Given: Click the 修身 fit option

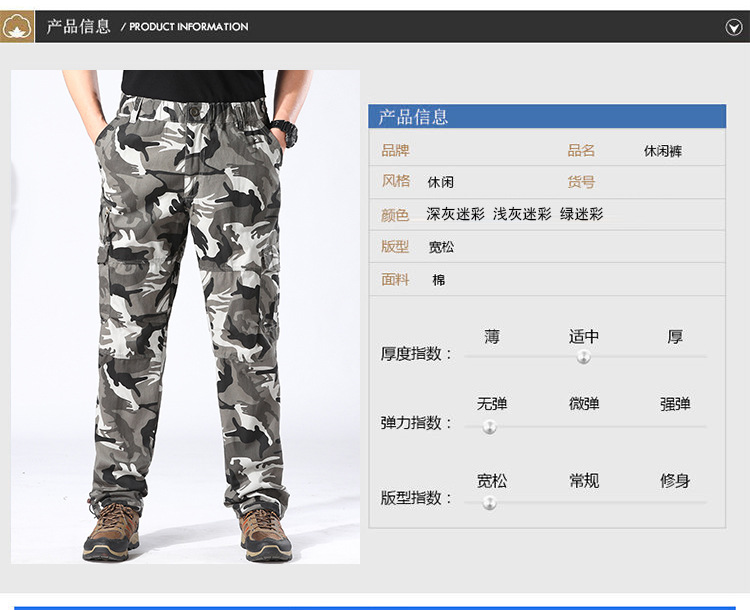Looking at the screenshot, I should coord(675,480).
